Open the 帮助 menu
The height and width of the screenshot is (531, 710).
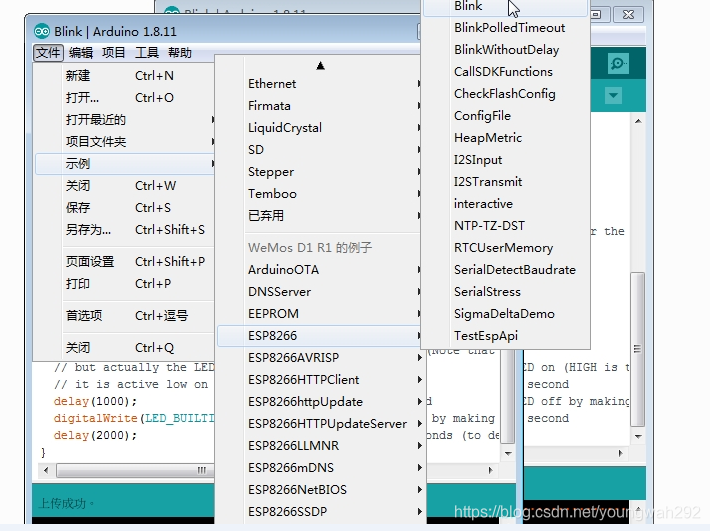[180, 53]
